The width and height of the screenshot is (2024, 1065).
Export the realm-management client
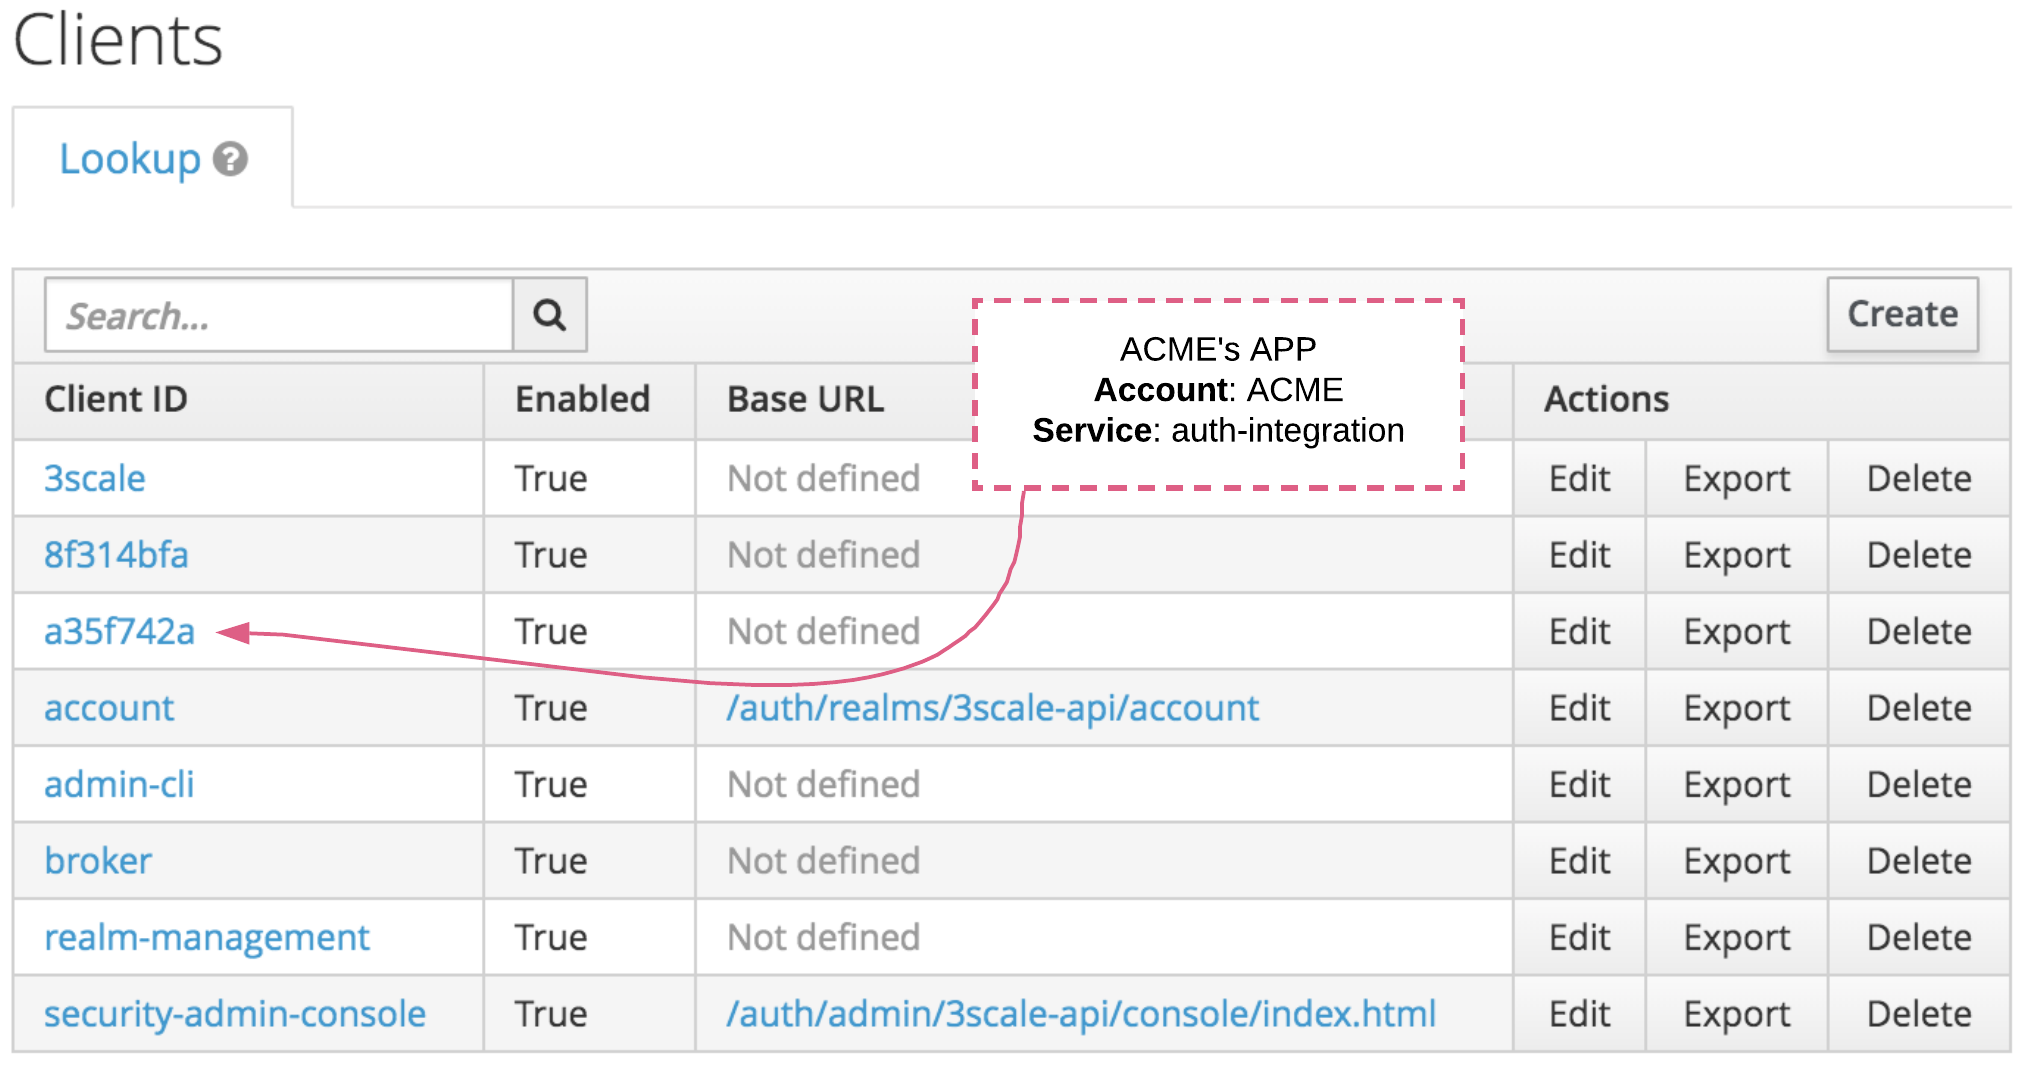[x=1736, y=937]
